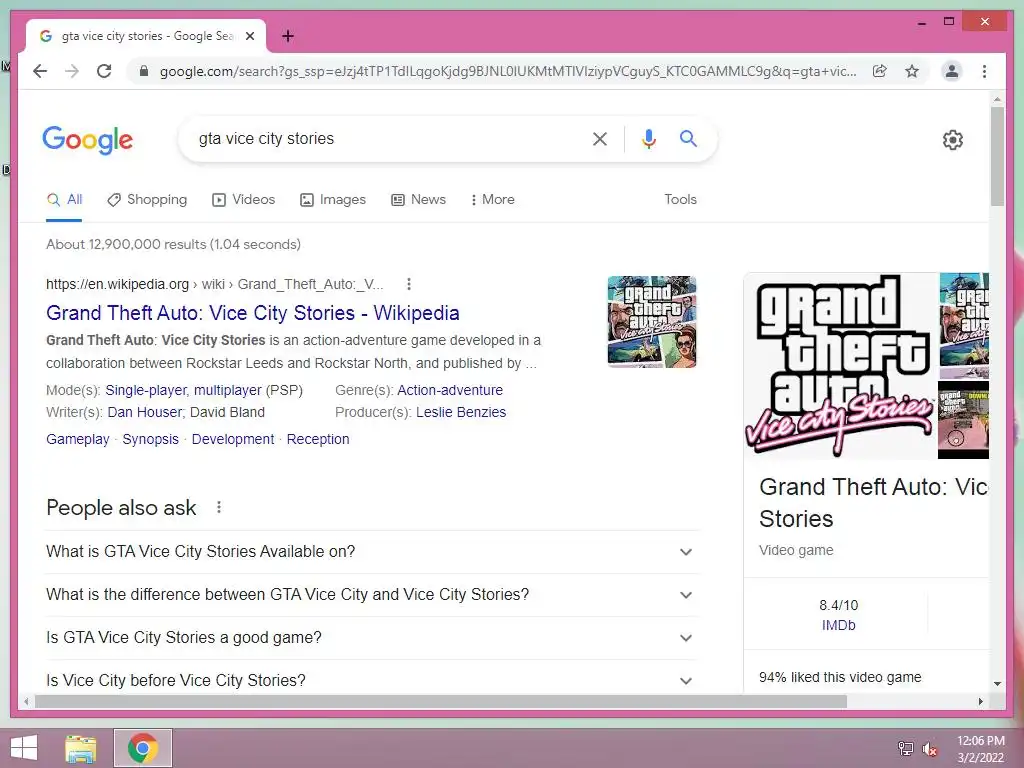This screenshot has width=1024, height=768.
Task: Expand difference between Vice City question
Action: [371, 595]
